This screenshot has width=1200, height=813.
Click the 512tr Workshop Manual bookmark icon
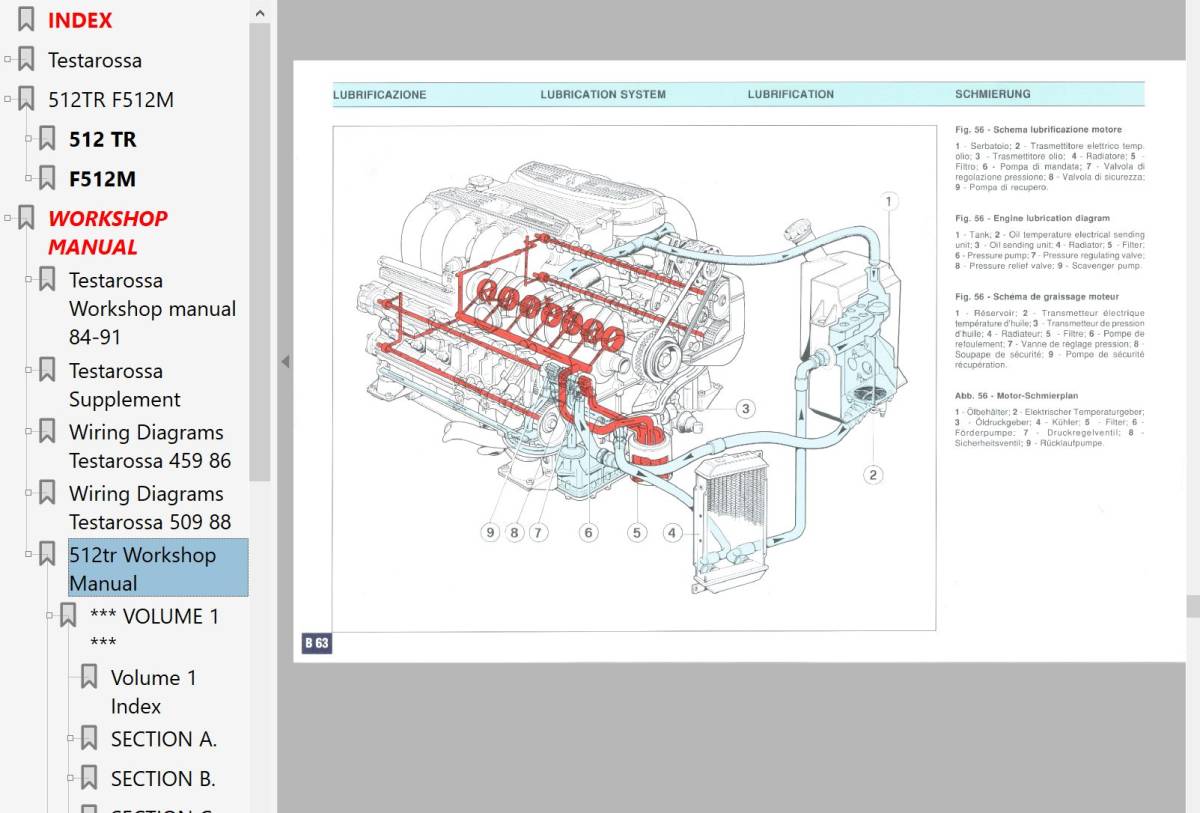coord(47,555)
